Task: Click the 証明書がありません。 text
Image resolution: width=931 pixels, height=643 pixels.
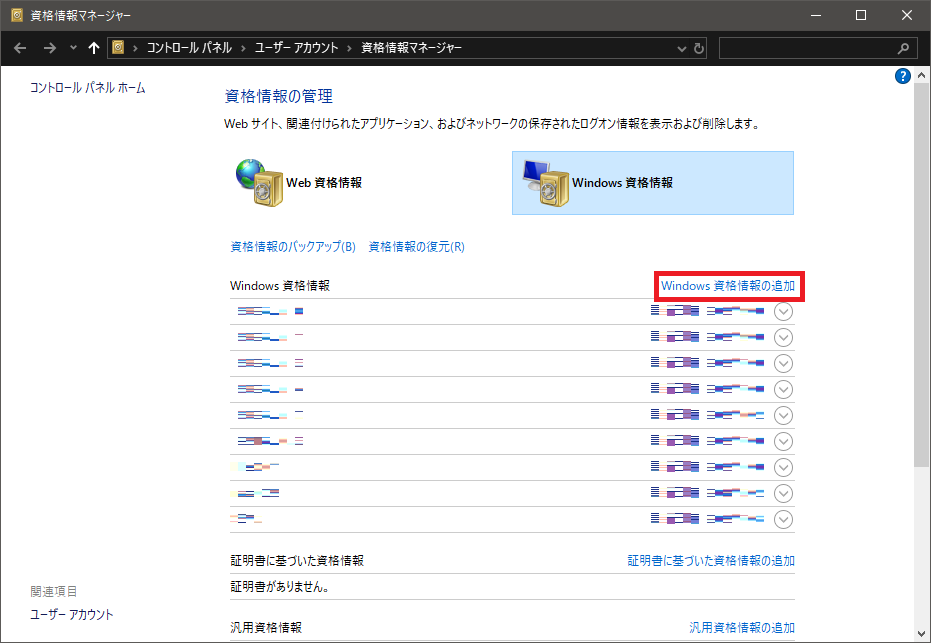Action: [x=280, y=587]
